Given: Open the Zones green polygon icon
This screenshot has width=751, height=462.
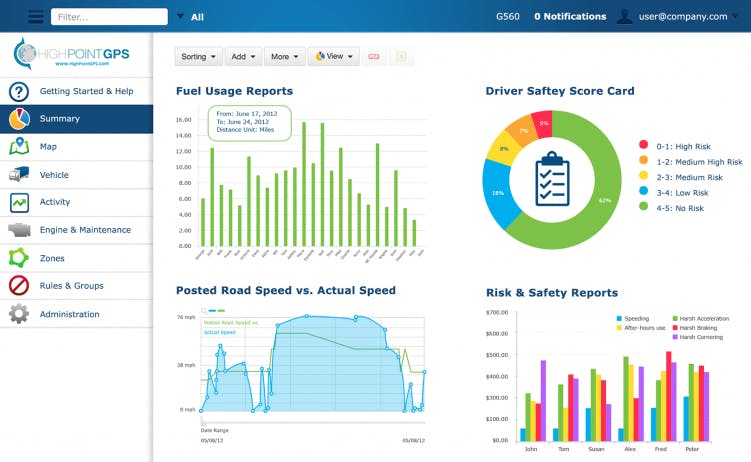Looking at the screenshot, I should click(19, 258).
